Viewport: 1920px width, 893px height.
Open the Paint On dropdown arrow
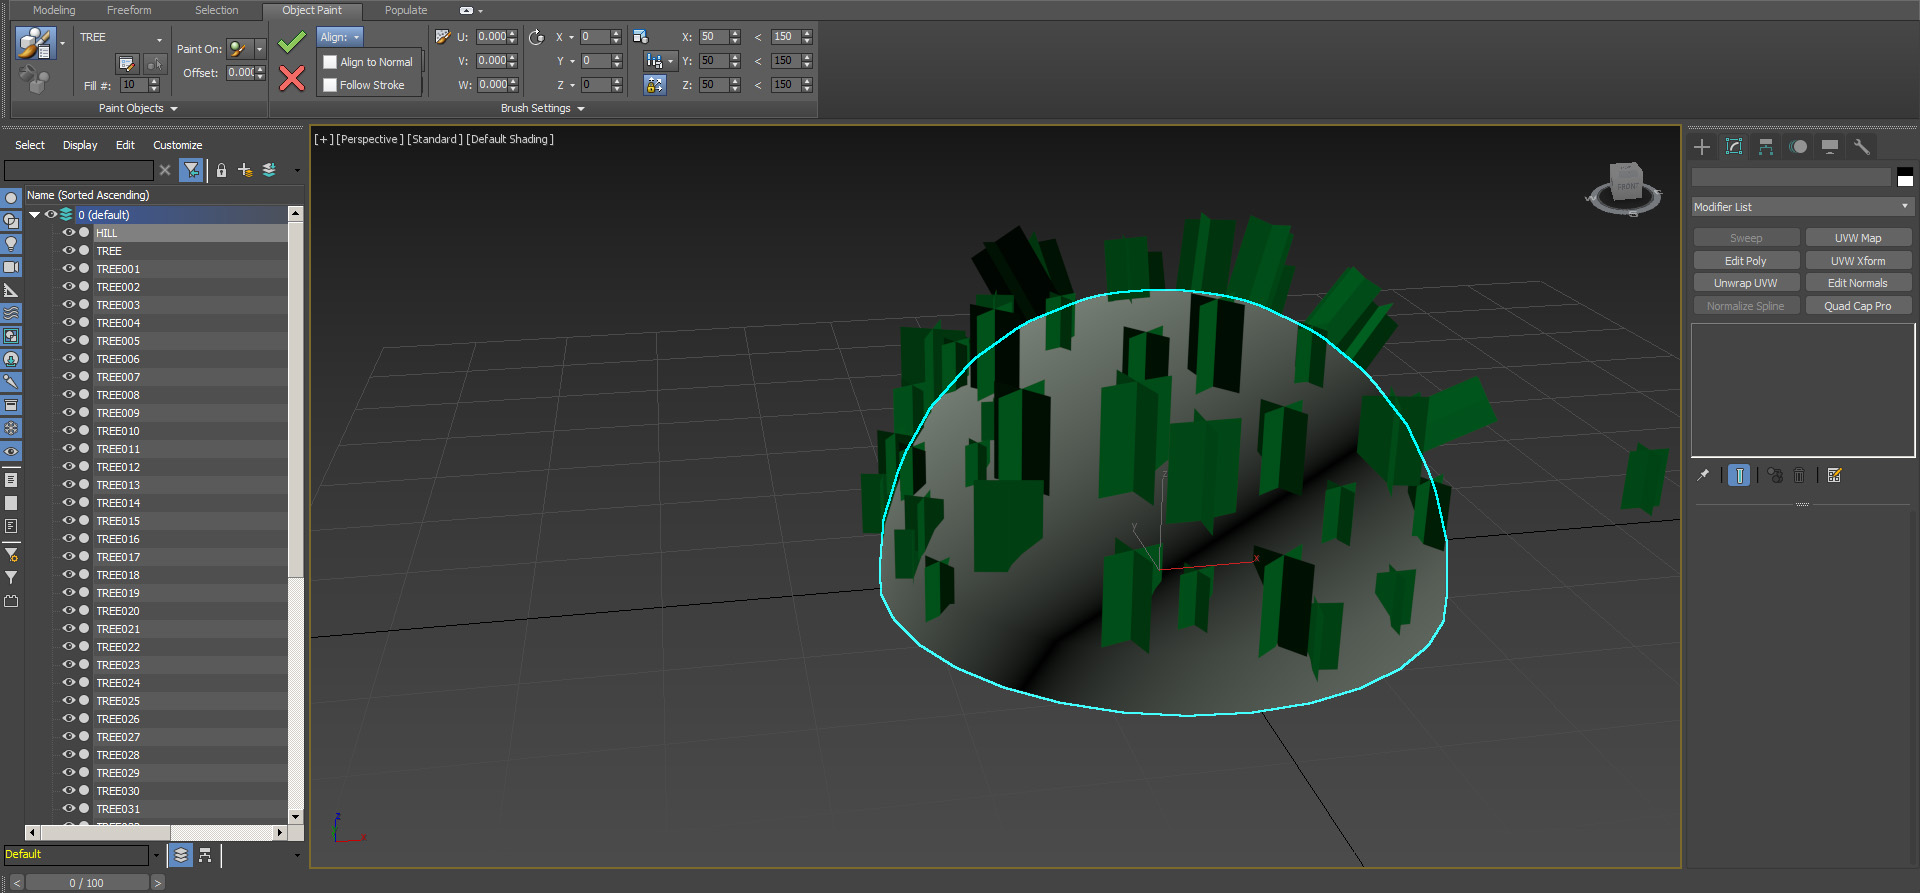[x=260, y=49]
